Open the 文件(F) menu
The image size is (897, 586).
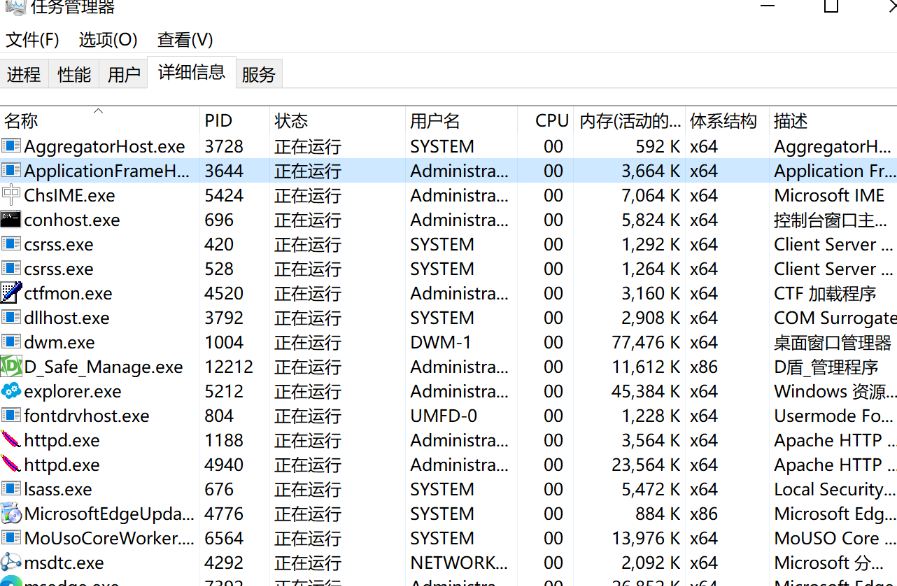tap(32, 39)
